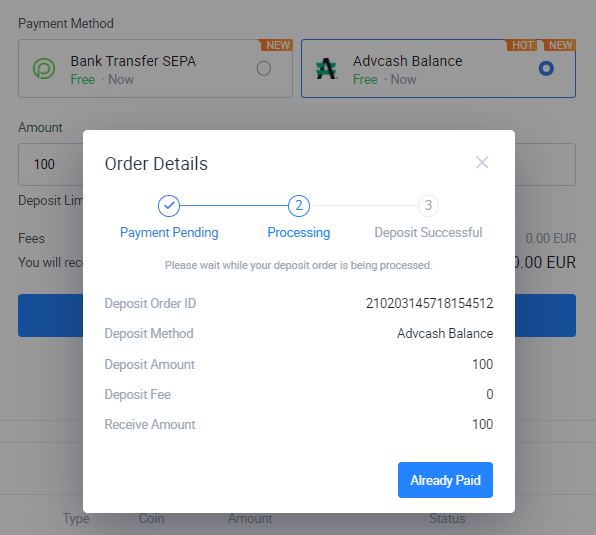Image resolution: width=596 pixels, height=535 pixels.
Task: Click the Status column header
Action: point(447,519)
